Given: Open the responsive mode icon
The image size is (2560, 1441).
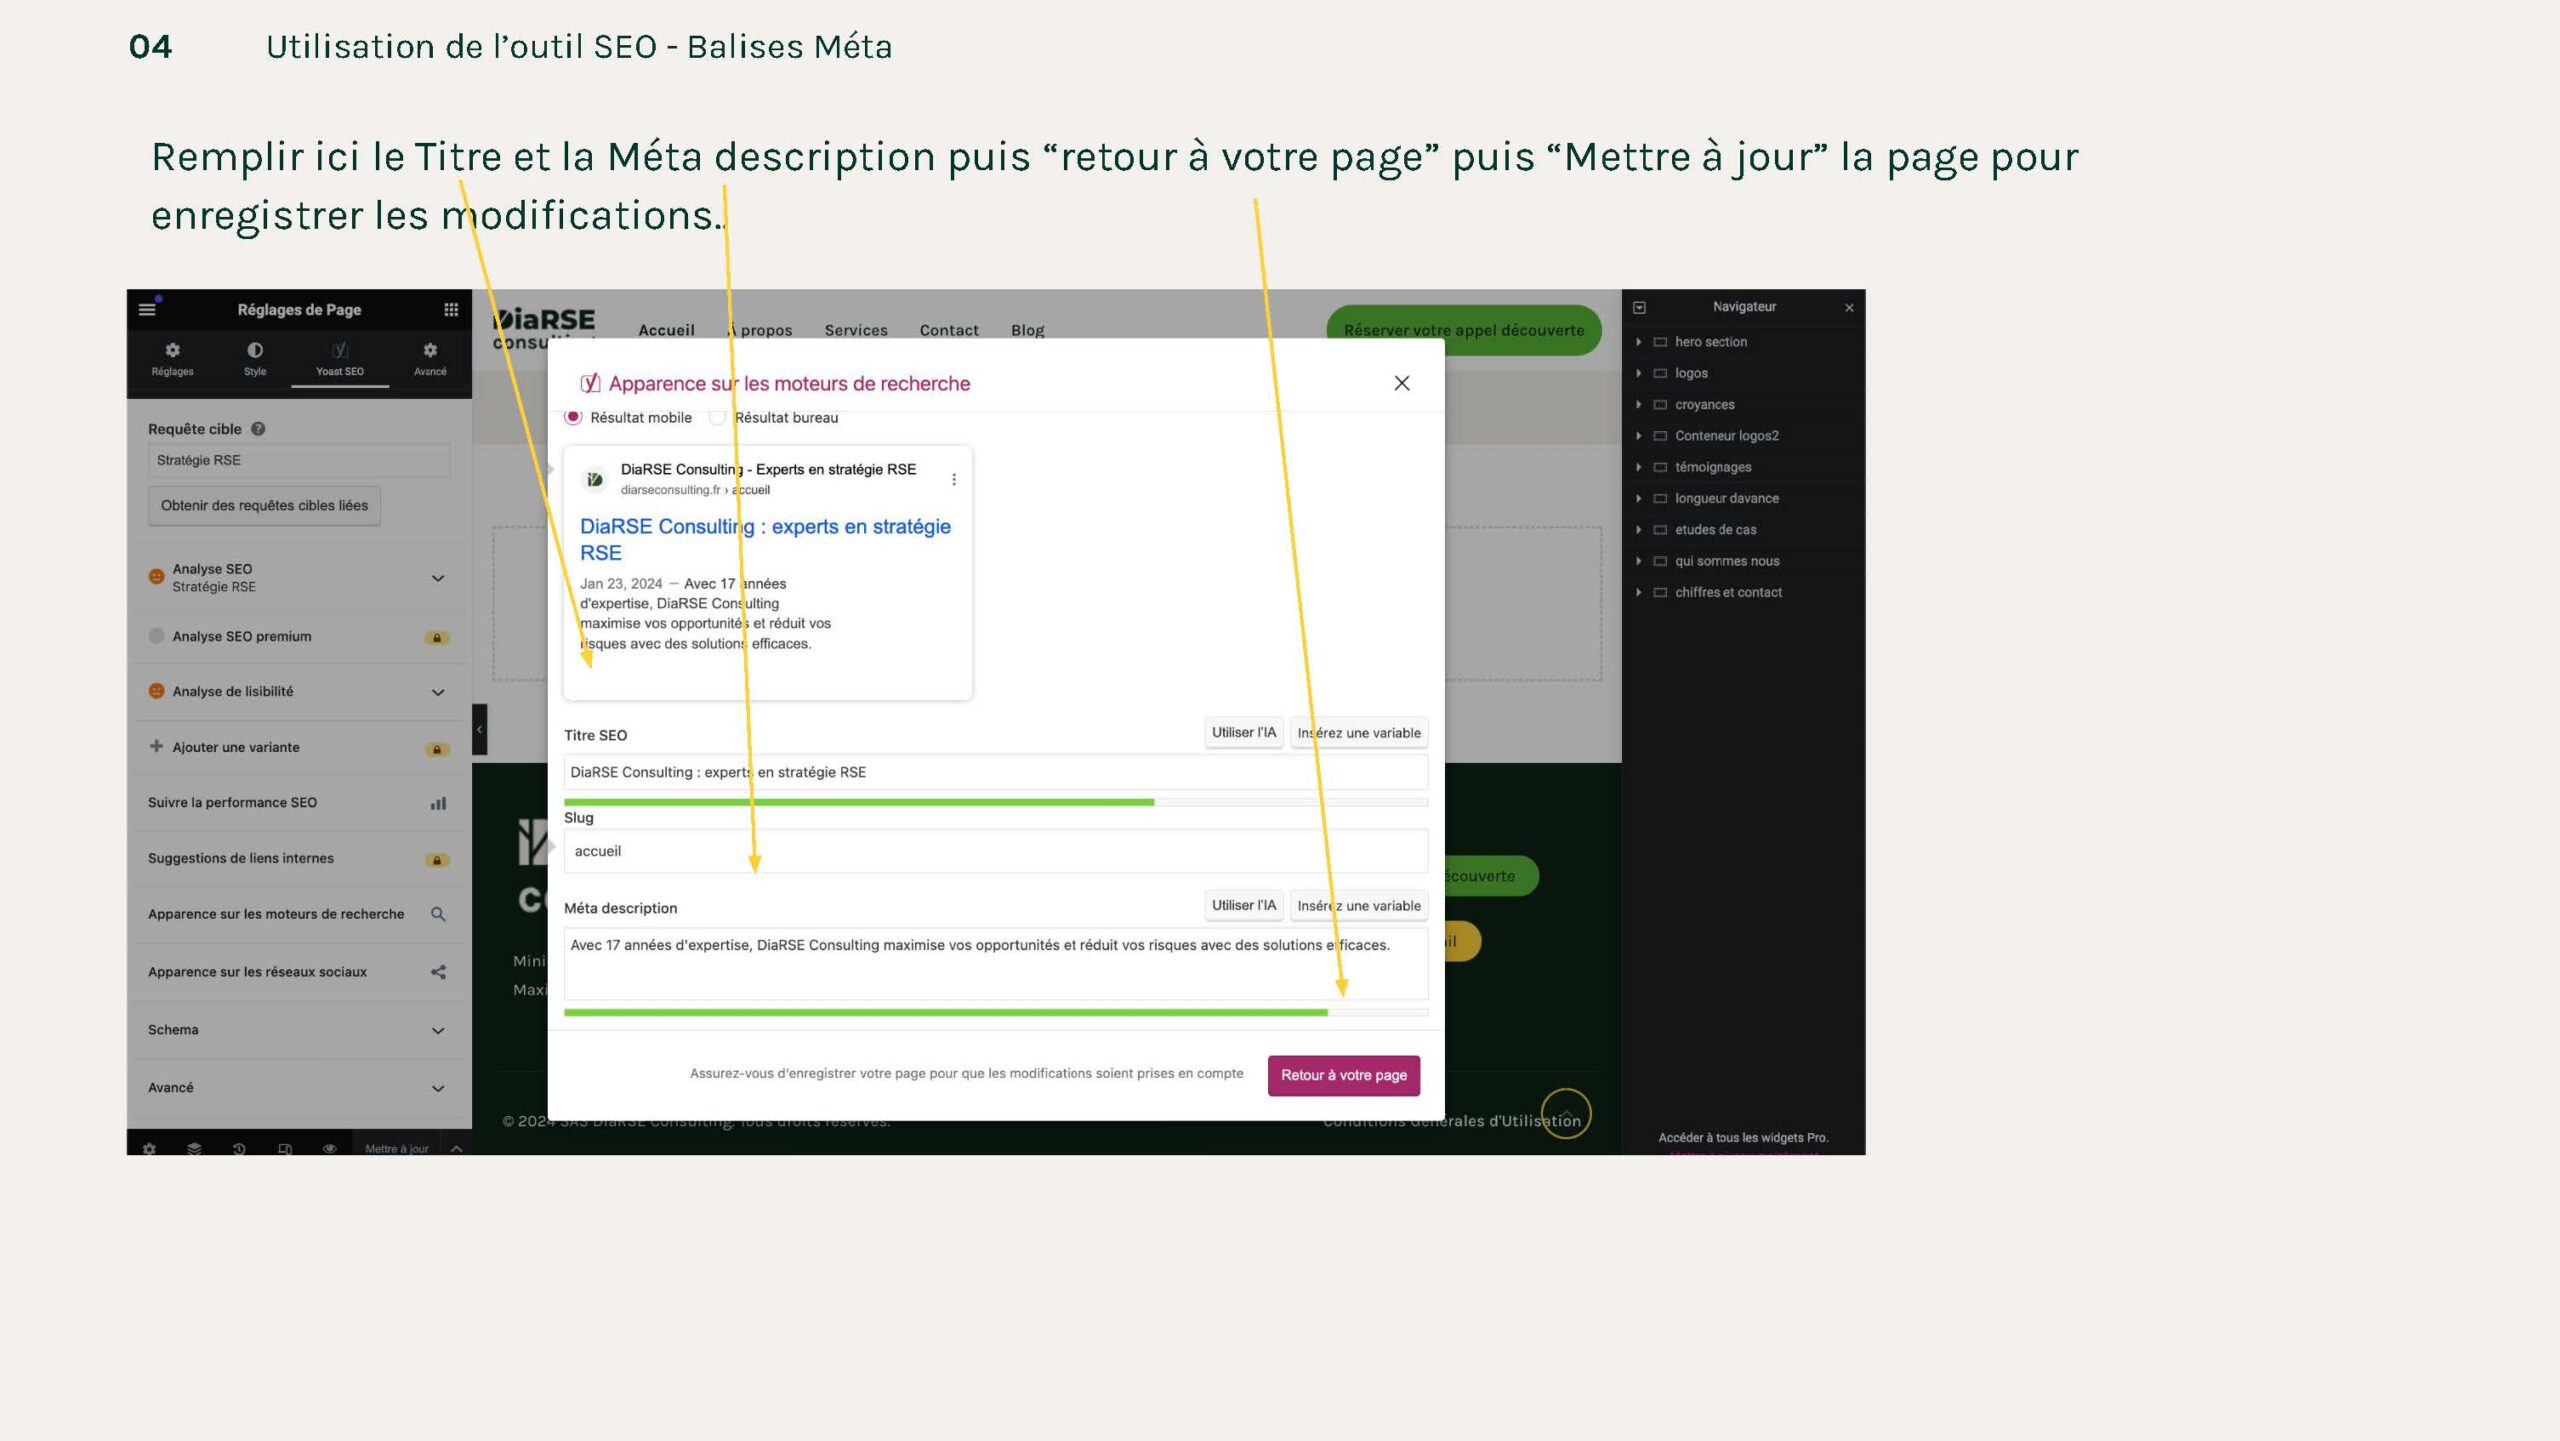Looking at the screenshot, I should click(x=285, y=1149).
